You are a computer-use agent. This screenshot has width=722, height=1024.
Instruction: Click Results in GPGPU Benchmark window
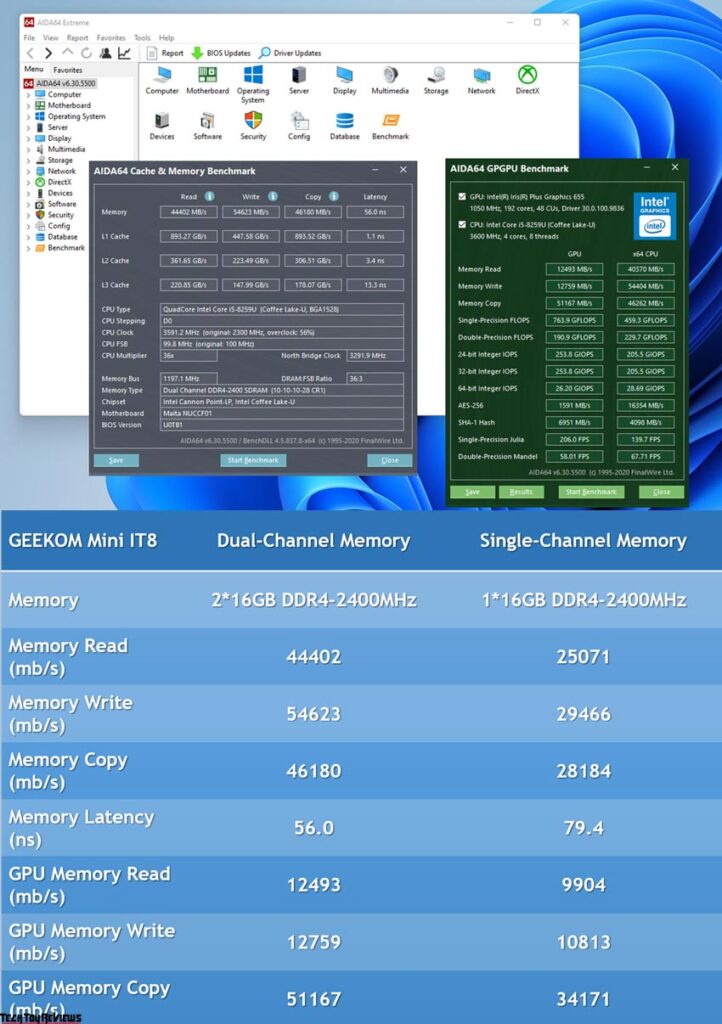[521, 492]
